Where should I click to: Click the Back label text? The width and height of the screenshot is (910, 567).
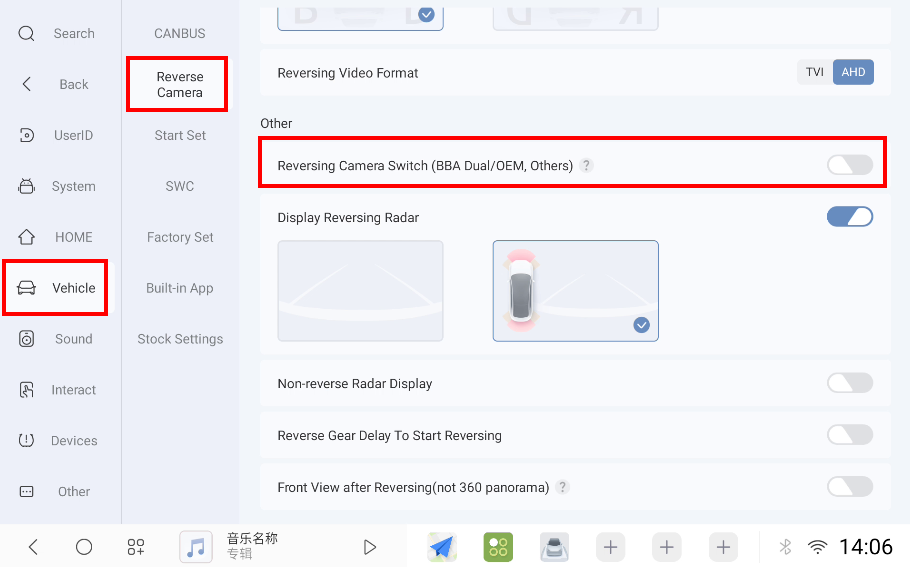point(74,84)
